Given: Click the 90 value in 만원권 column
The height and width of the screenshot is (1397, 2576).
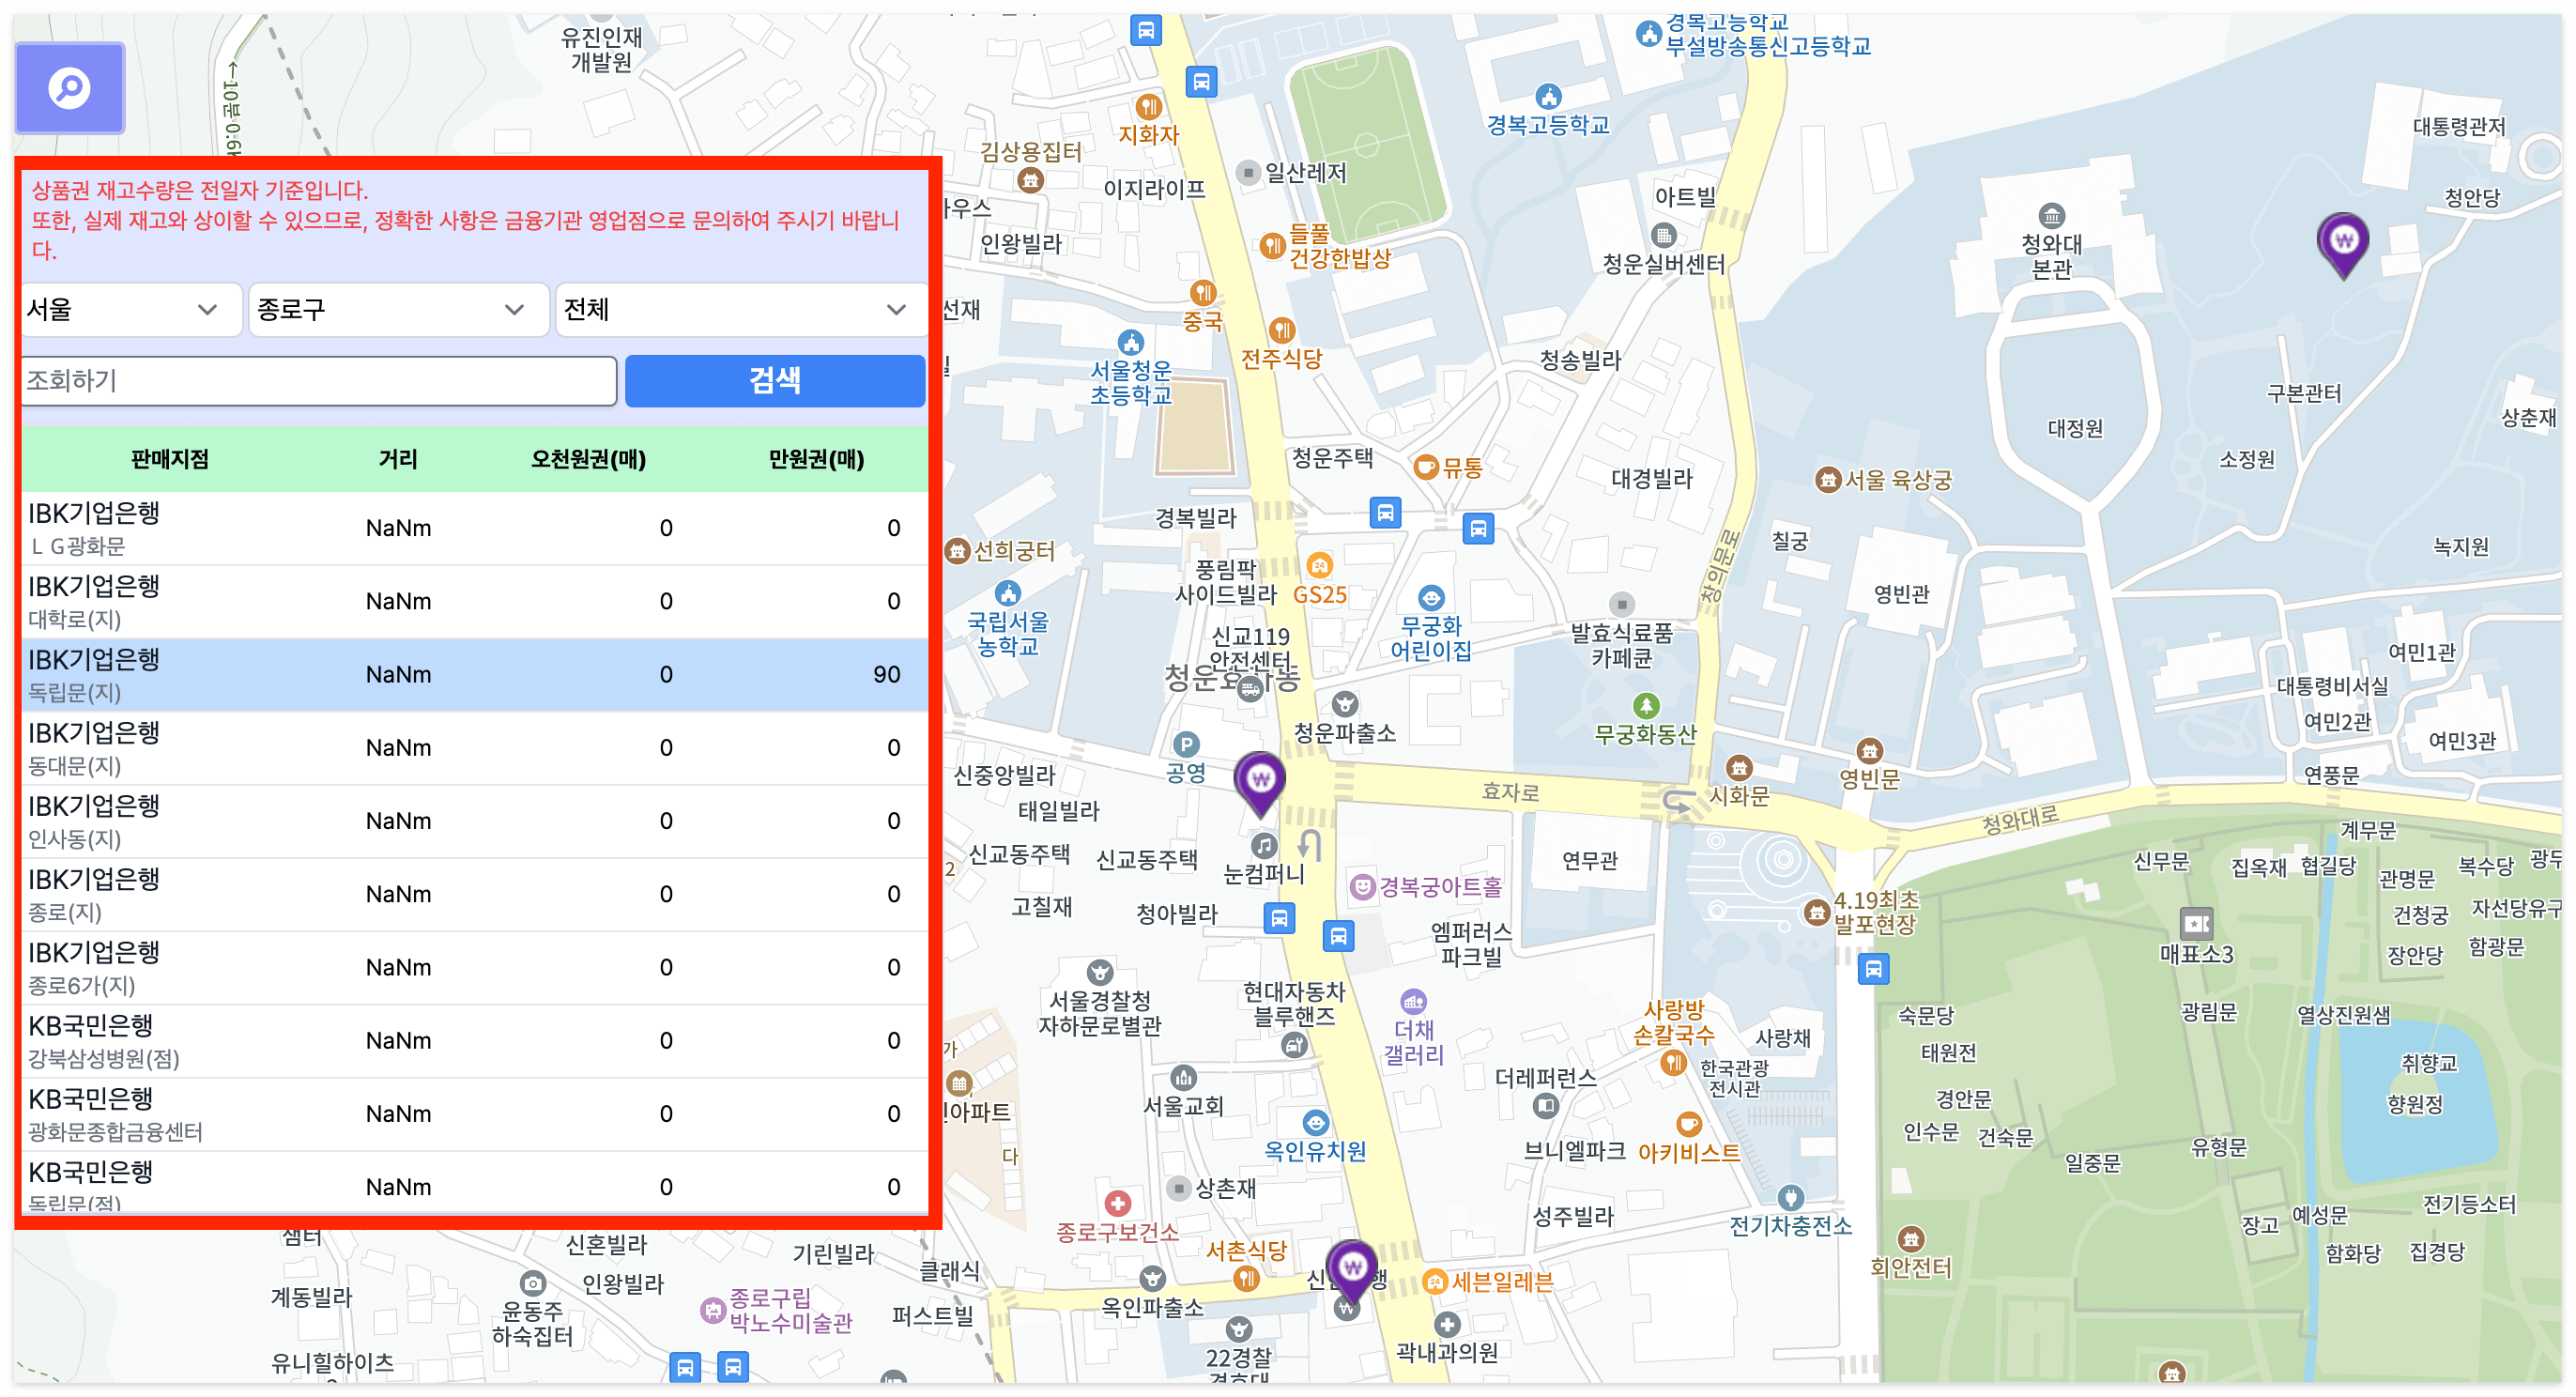Looking at the screenshot, I should coord(886,675).
